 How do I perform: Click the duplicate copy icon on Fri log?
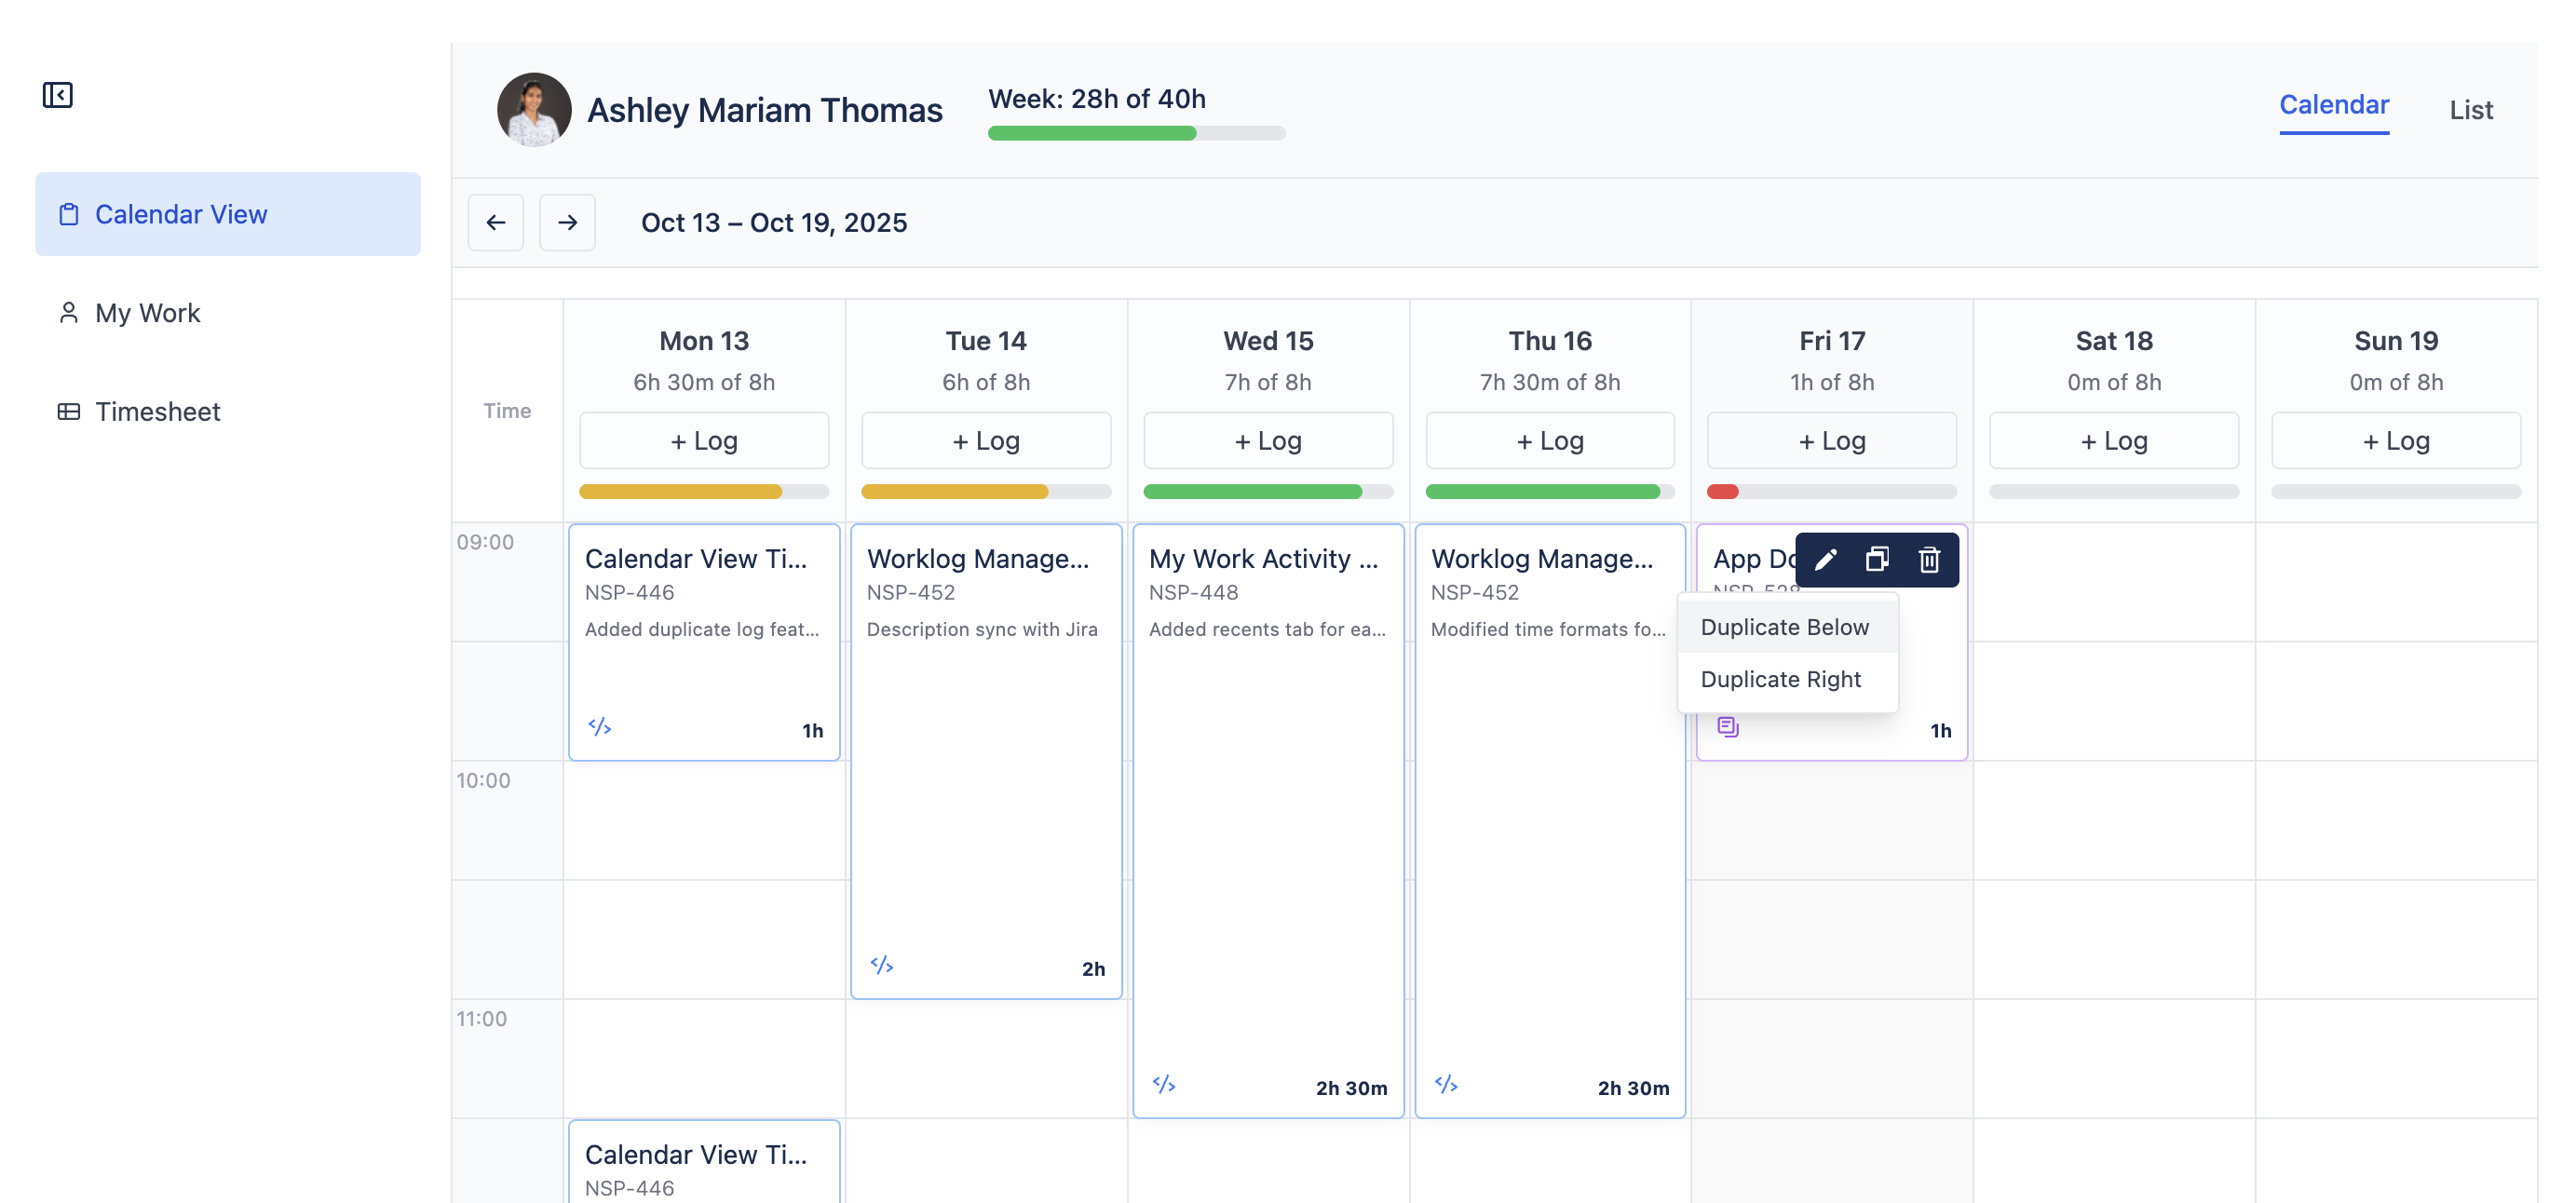click(1877, 559)
